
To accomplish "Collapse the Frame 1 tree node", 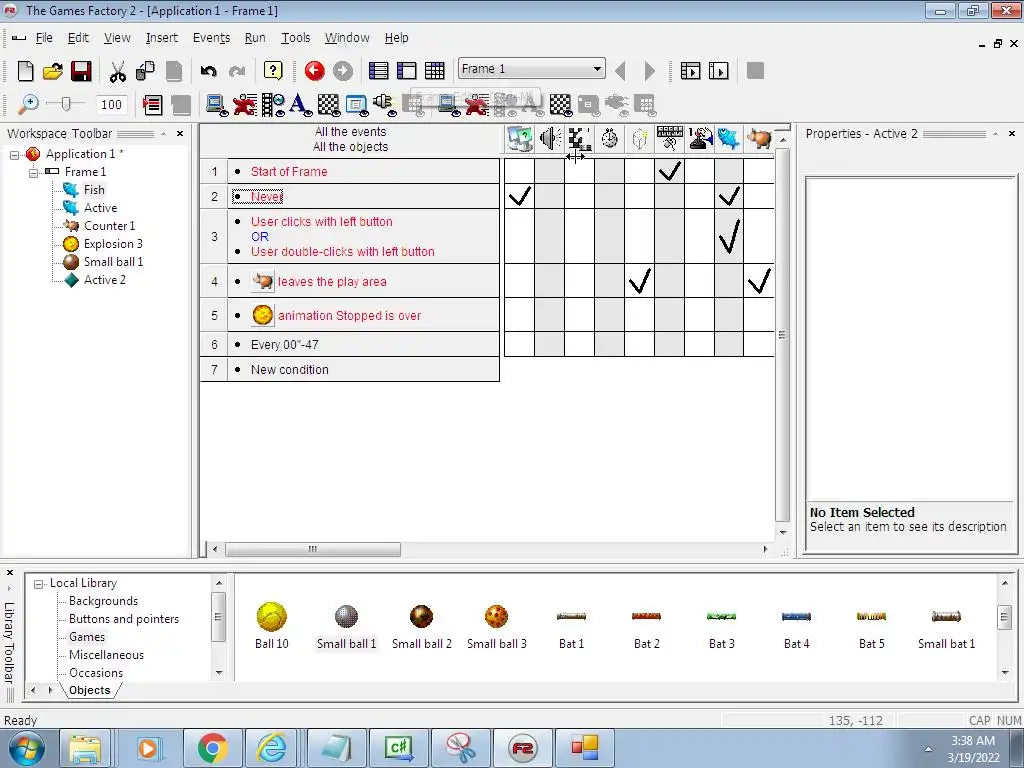I will (x=33, y=172).
